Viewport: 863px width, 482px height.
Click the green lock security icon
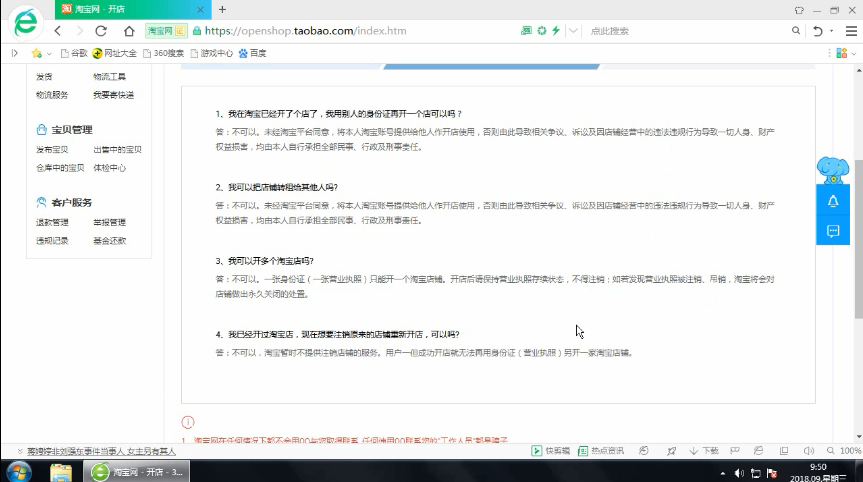(196, 31)
